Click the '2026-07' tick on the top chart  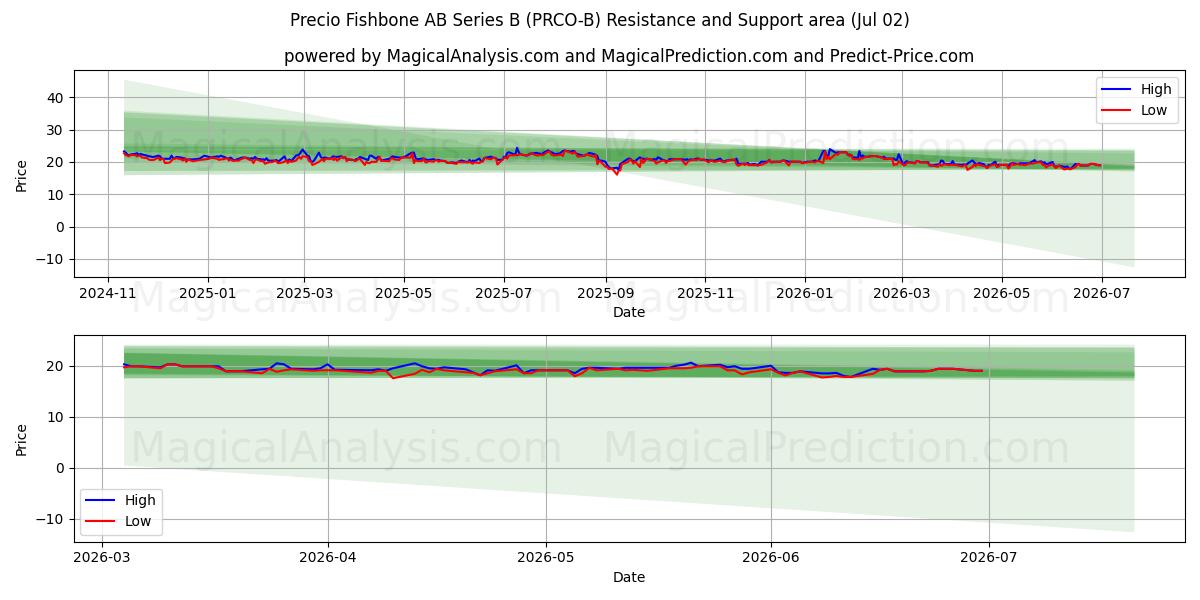point(1101,294)
